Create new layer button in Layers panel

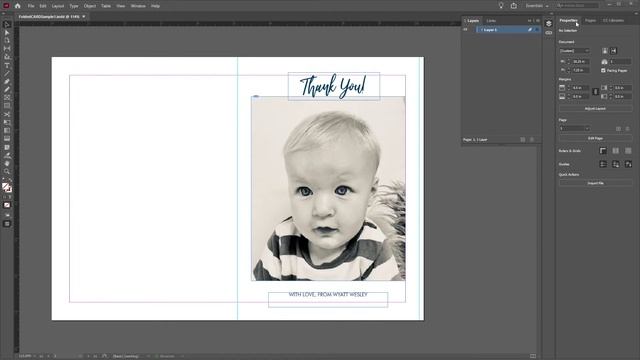(x=523, y=140)
